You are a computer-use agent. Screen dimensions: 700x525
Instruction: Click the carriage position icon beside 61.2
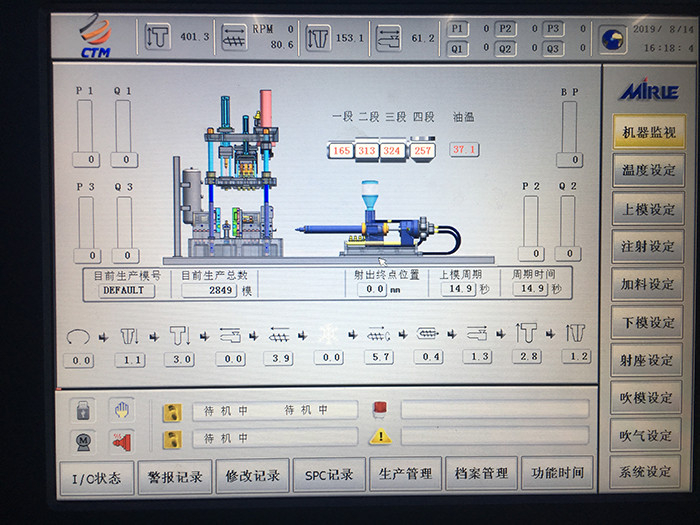(388, 38)
